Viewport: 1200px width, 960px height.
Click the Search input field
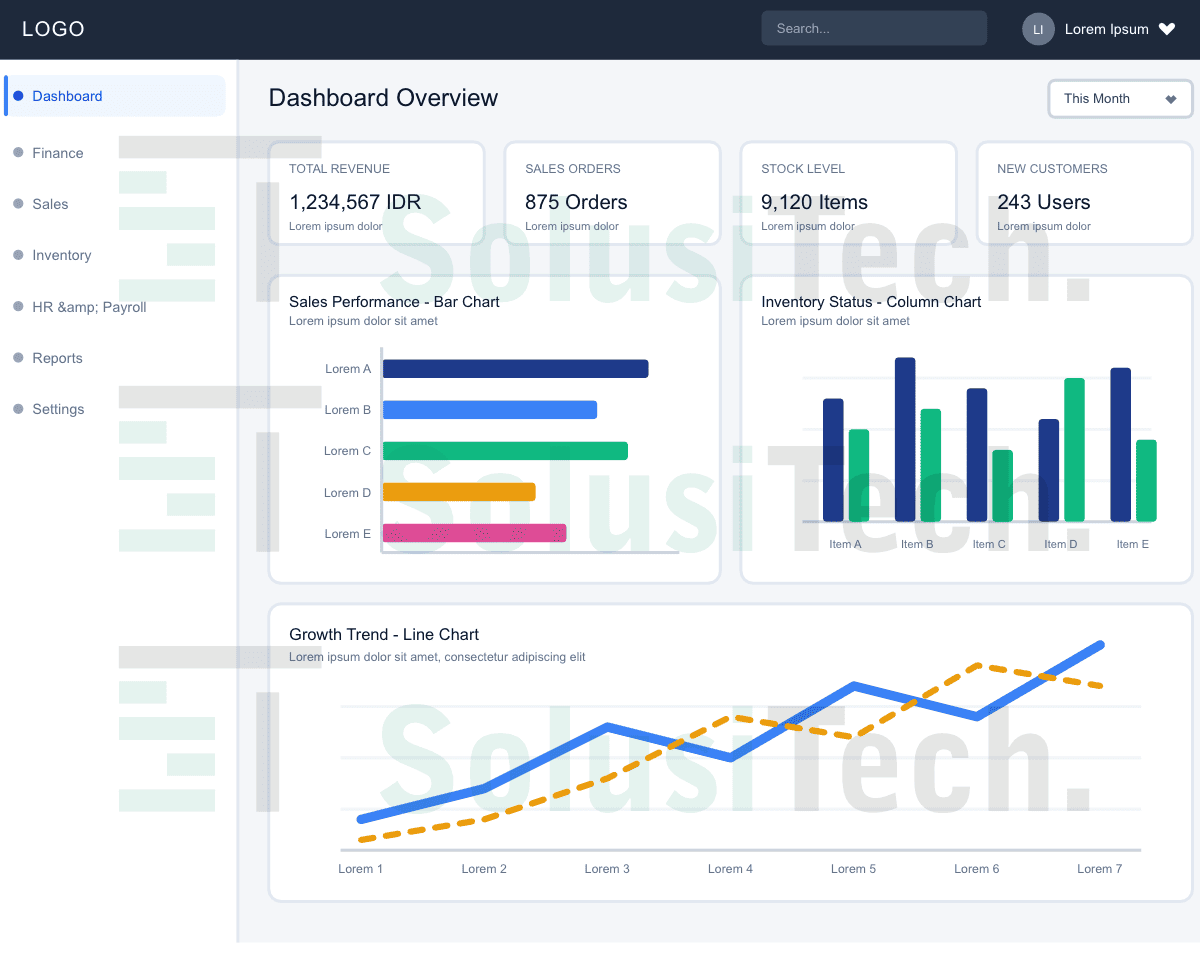click(x=874, y=28)
